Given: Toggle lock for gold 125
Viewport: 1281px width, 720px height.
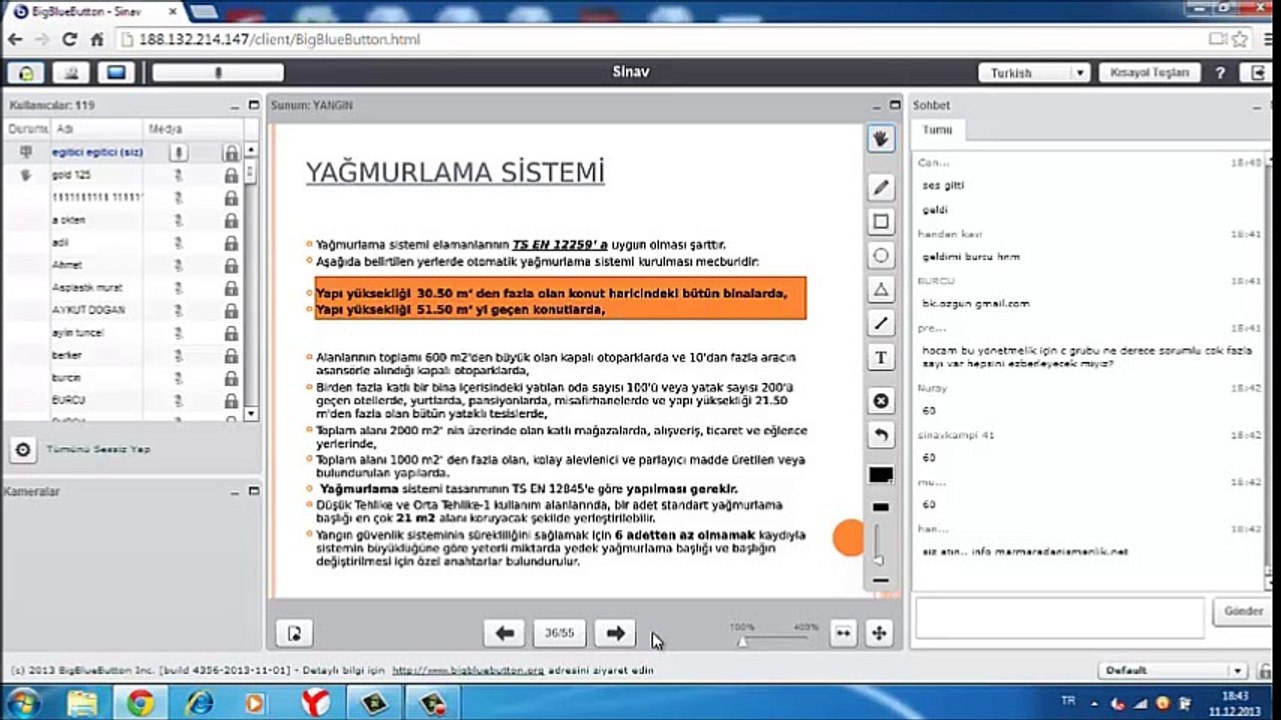Looking at the screenshot, I should click(231, 175).
